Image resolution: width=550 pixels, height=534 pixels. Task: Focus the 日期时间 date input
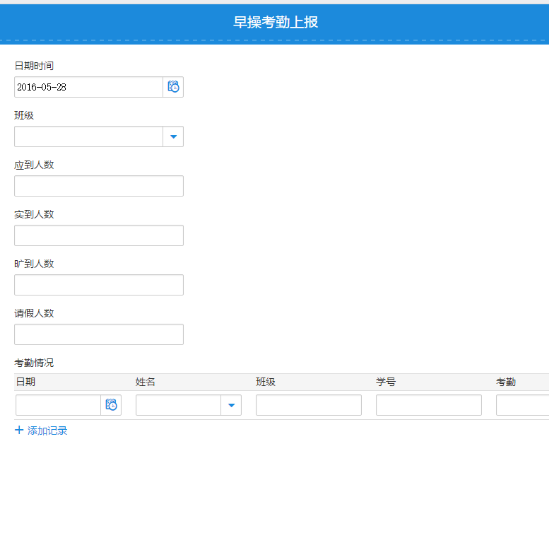pyautogui.click(x=88, y=87)
